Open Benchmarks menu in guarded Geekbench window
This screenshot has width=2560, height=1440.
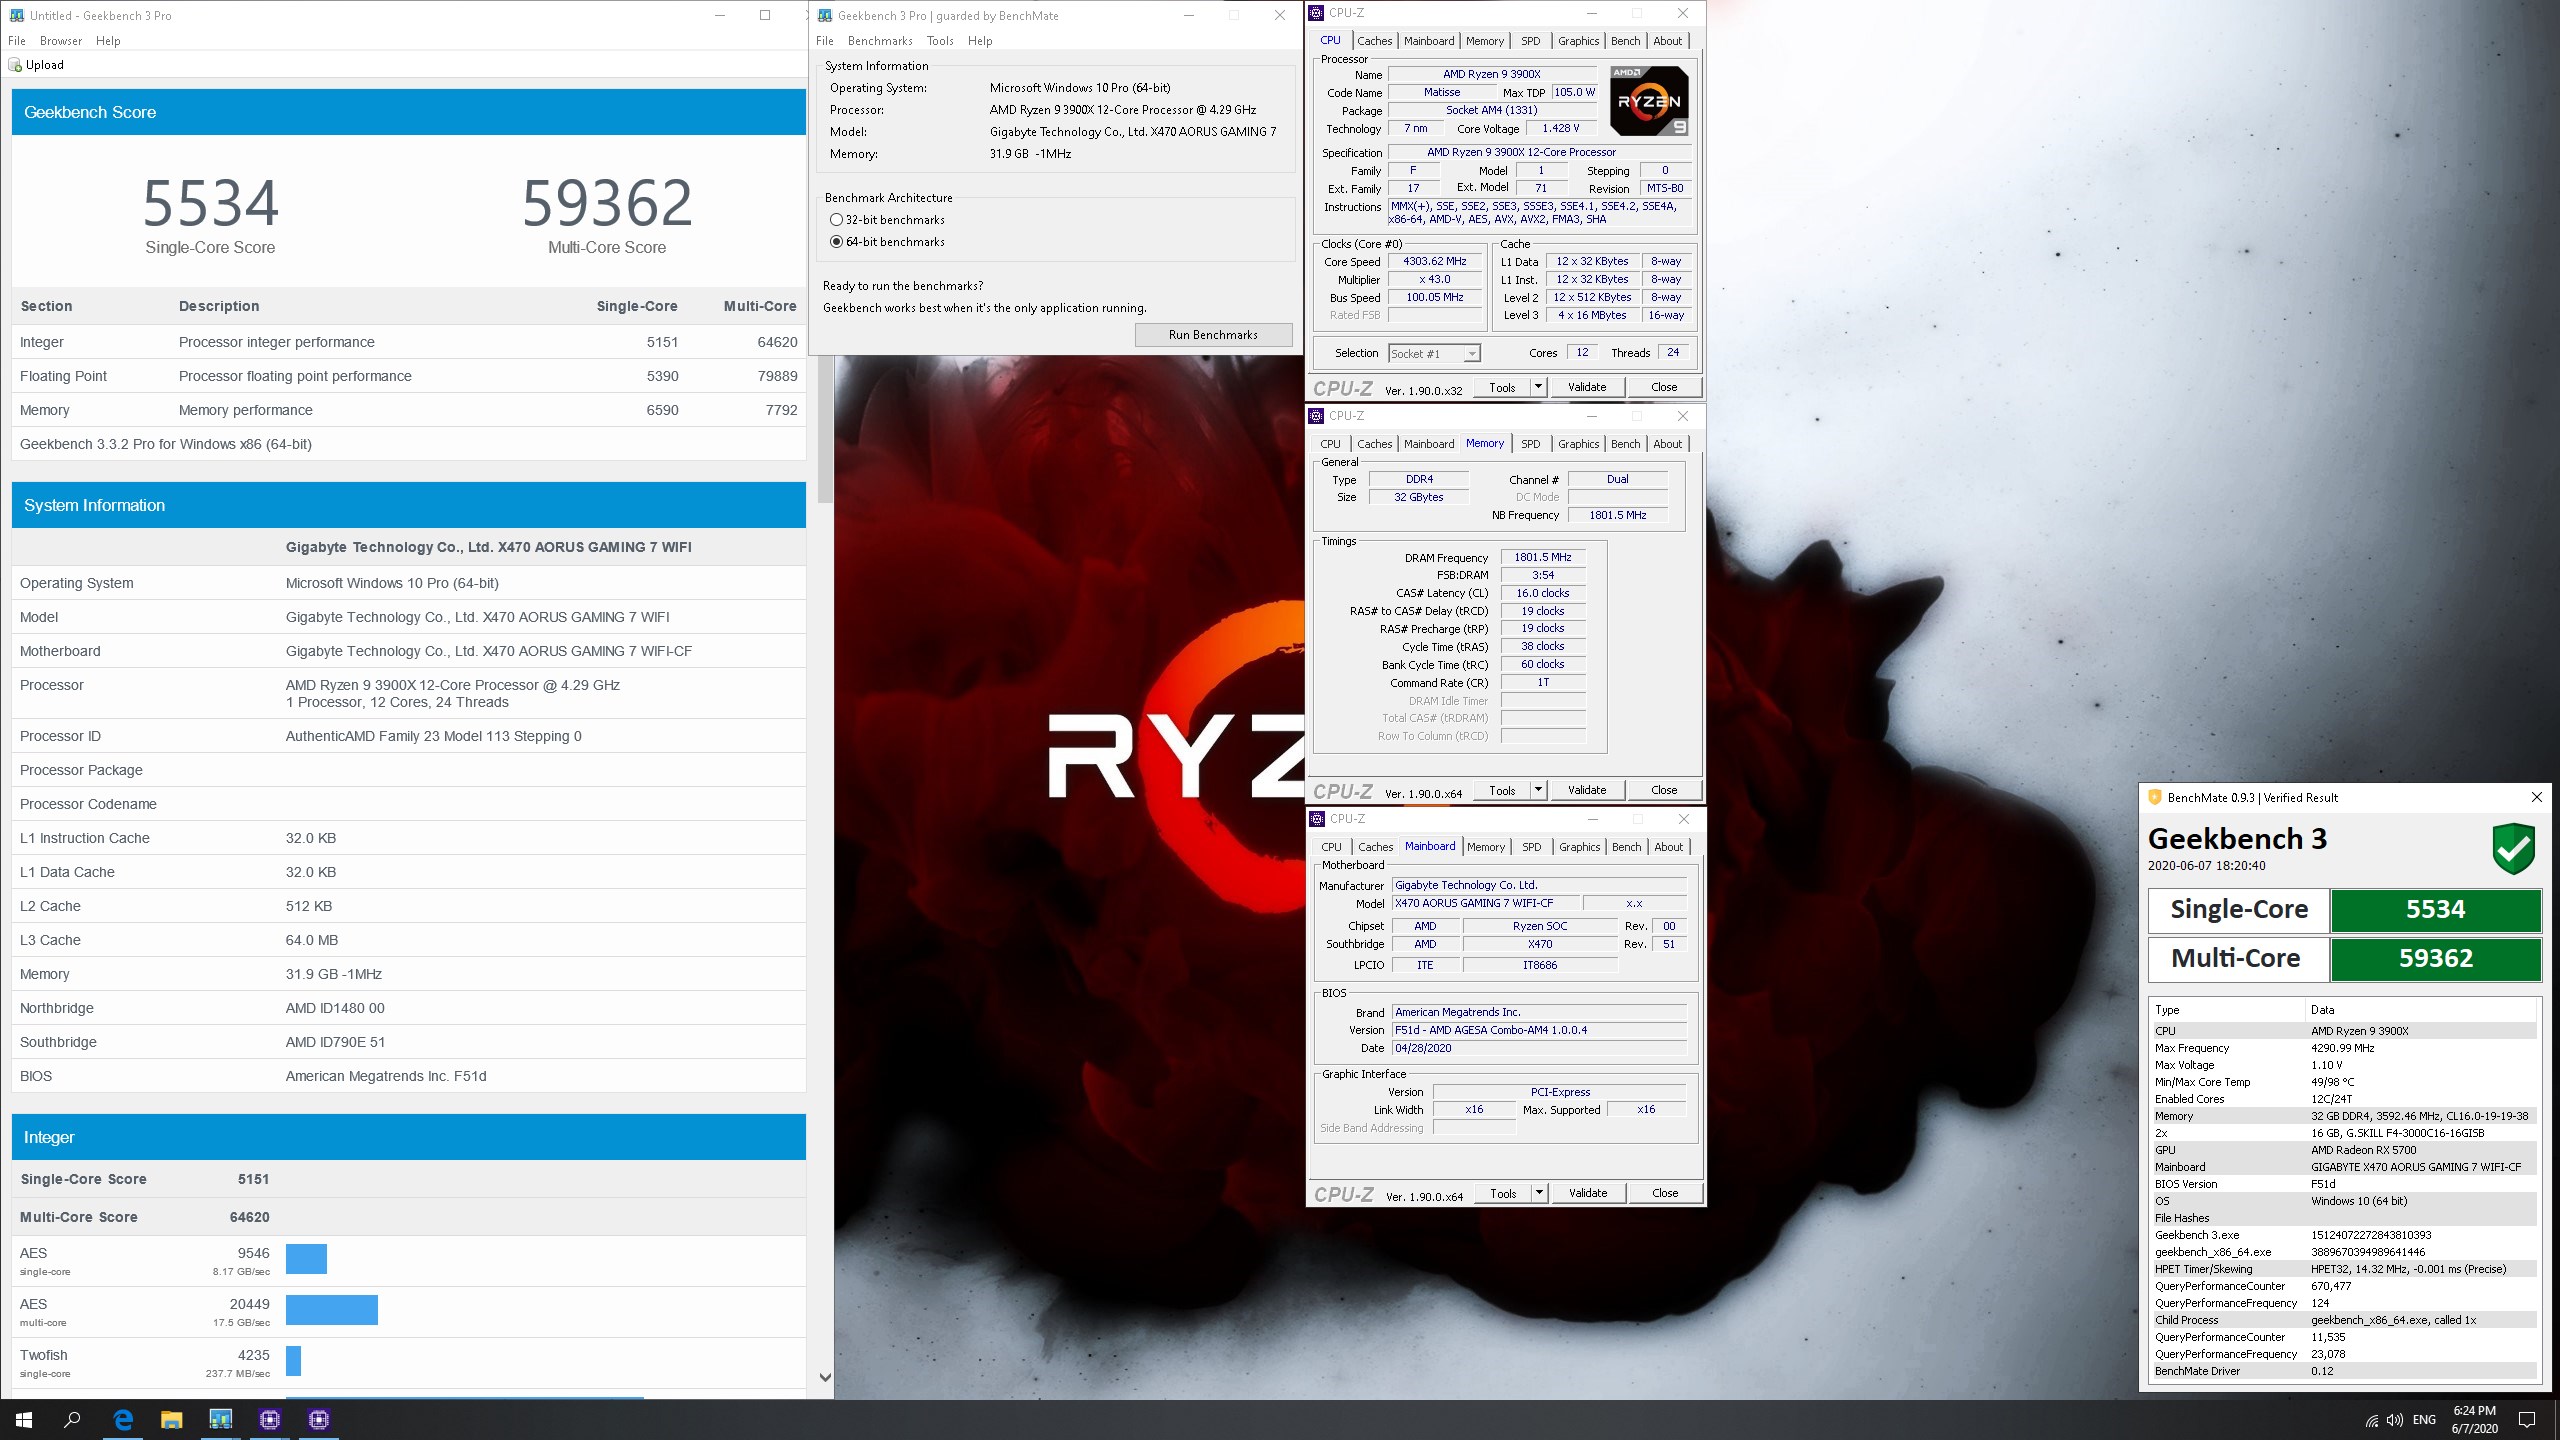point(880,41)
